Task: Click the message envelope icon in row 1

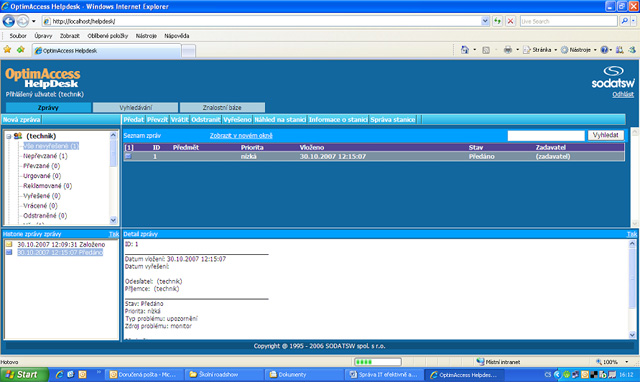Action: point(128,156)
